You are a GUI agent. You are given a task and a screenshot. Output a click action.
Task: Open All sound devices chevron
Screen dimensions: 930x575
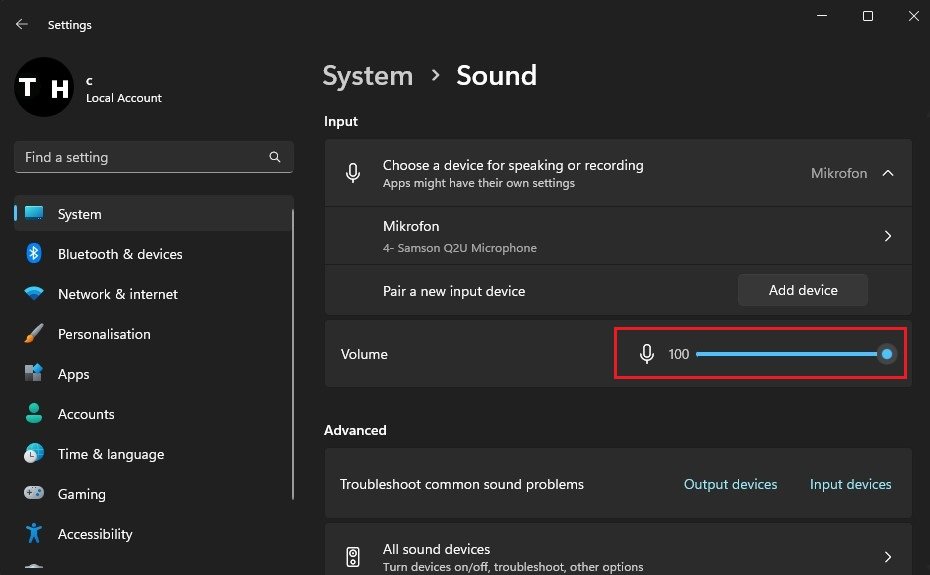click(887, 556)
